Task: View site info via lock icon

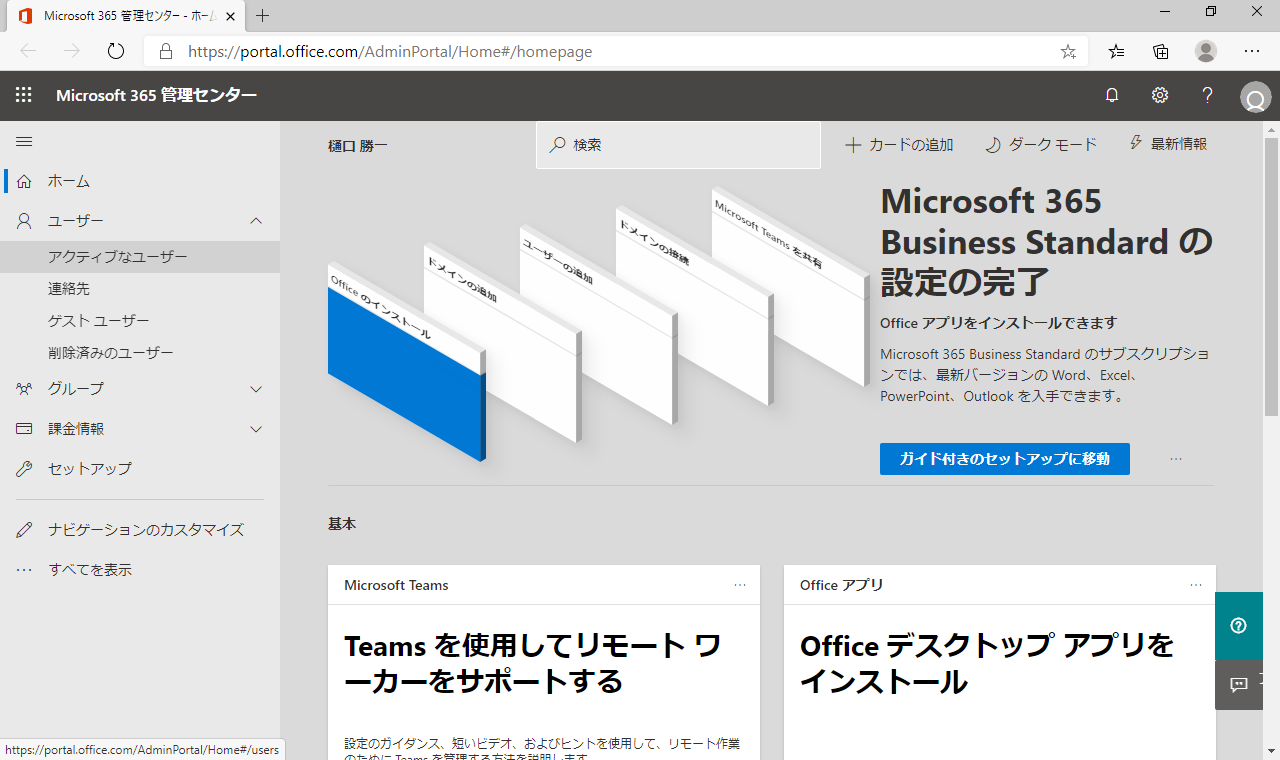Action: point(166,51)
